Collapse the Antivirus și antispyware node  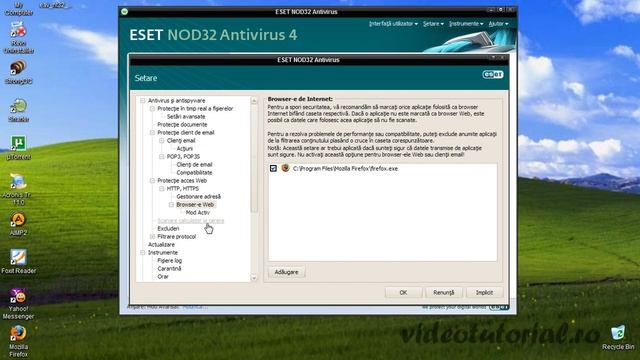point(142,100)
